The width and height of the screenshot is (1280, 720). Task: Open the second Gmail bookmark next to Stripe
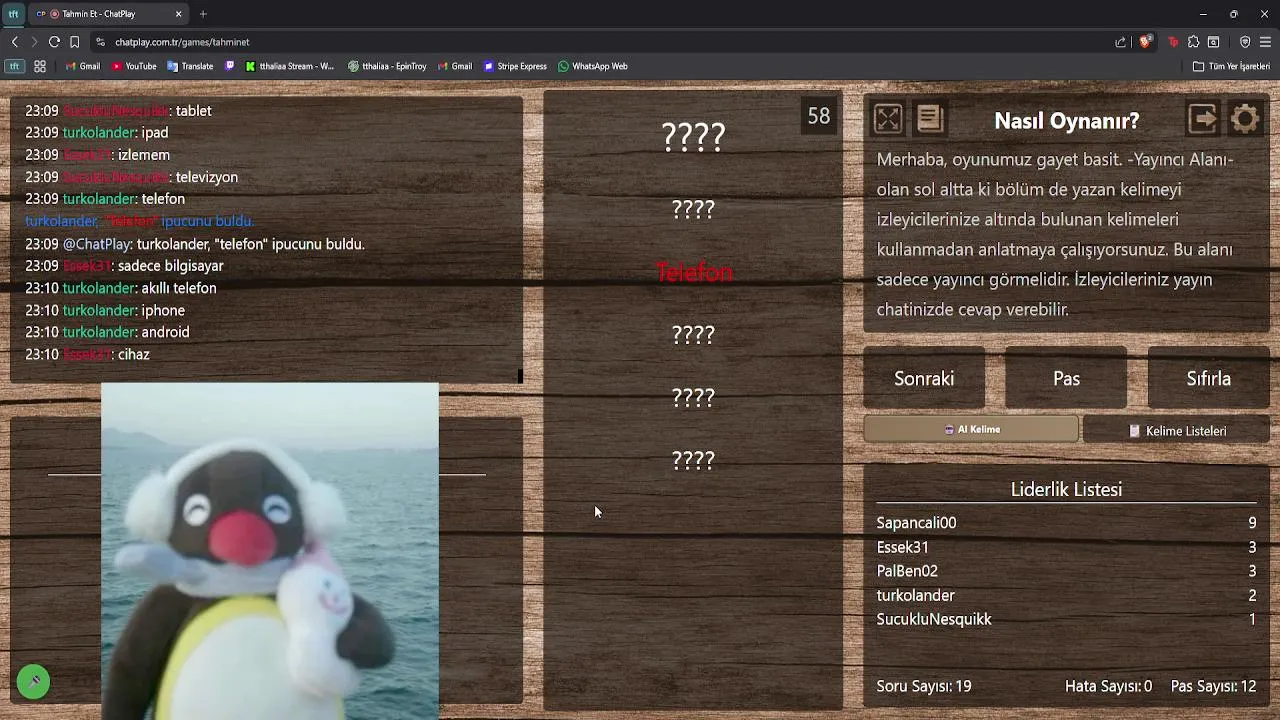pos(454,66)
